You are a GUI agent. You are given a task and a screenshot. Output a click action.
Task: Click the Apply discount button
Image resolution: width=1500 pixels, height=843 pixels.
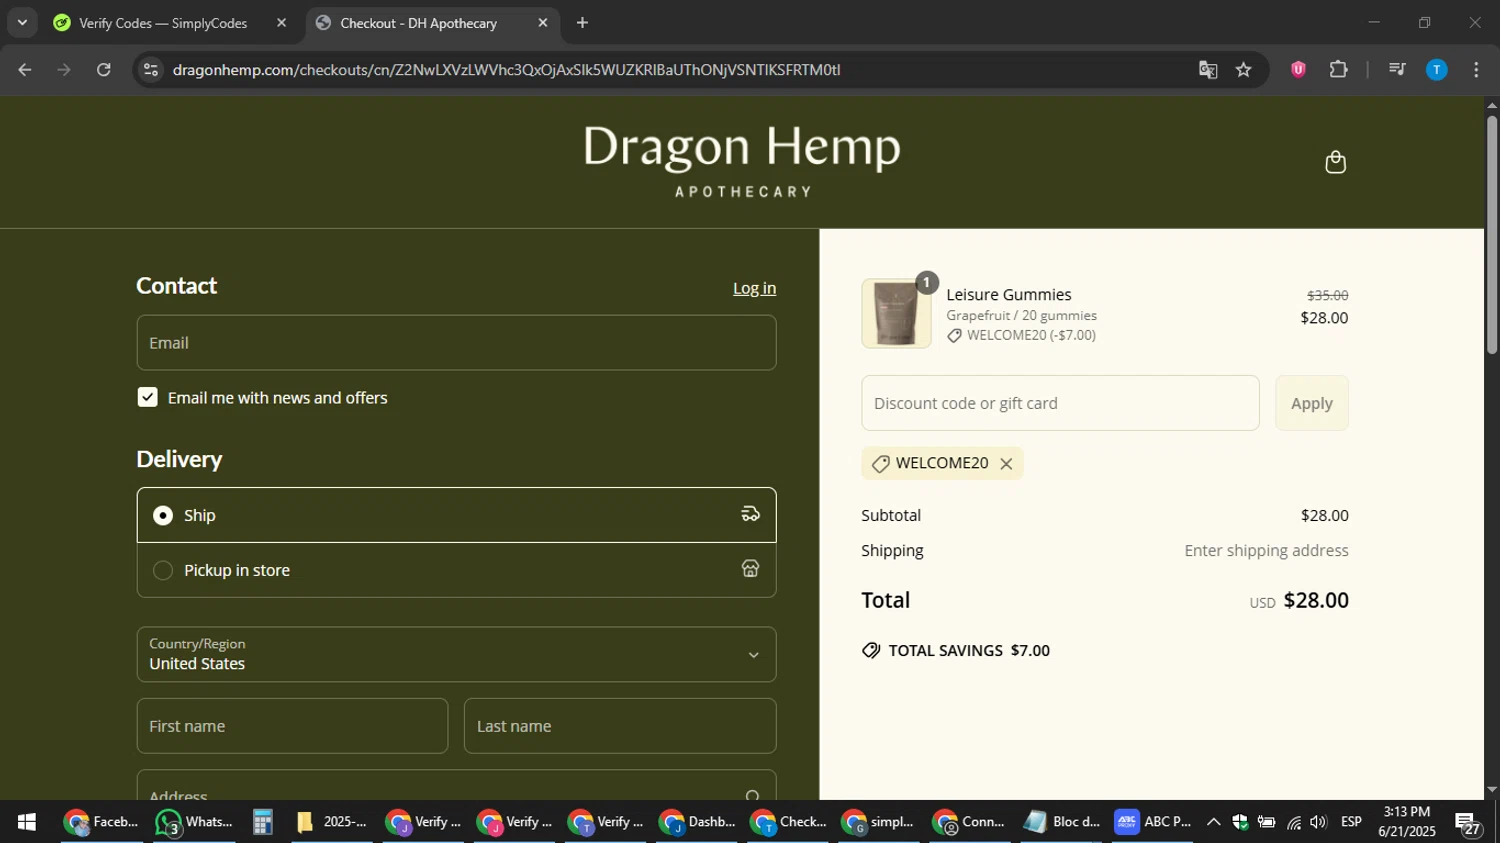1311,403
